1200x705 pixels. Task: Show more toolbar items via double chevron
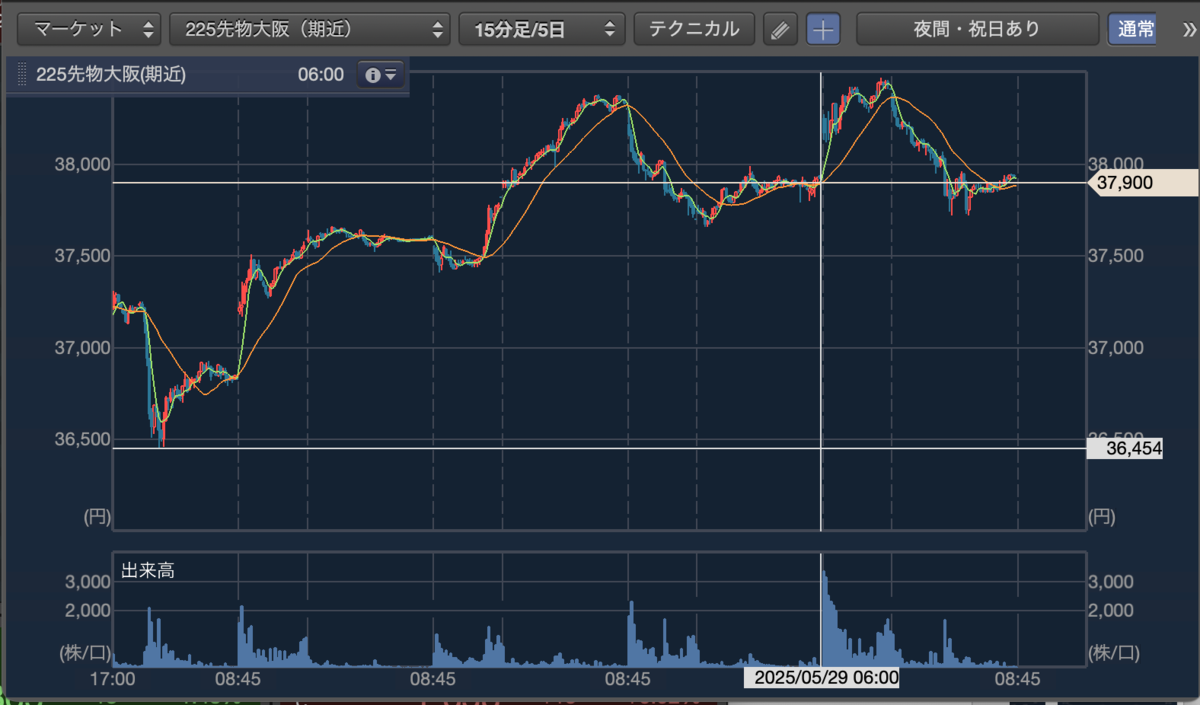[x=1188, y=29]
